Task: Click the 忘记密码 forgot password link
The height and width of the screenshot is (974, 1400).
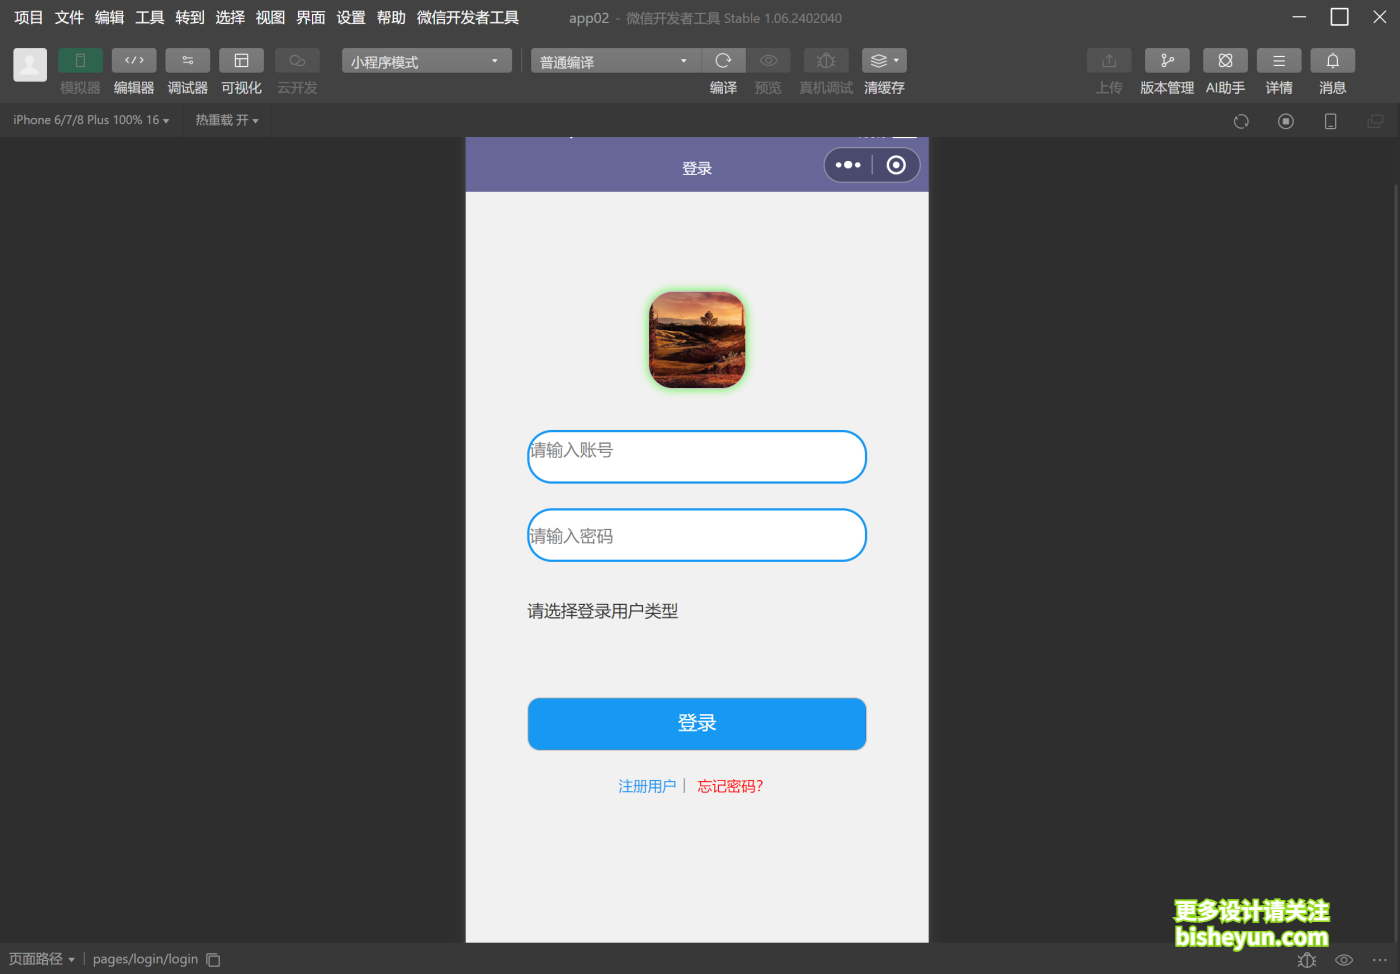Action: pos(730,786)
